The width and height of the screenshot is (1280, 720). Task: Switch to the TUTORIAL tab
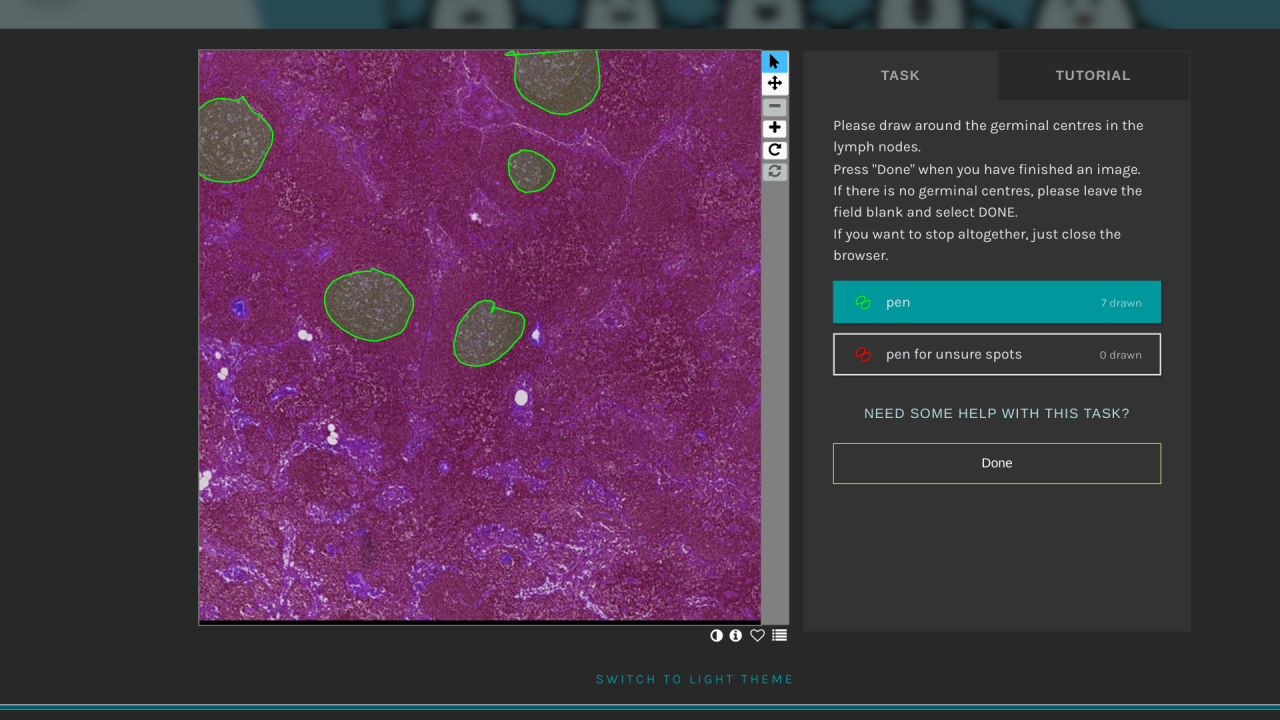[1093, 75]
